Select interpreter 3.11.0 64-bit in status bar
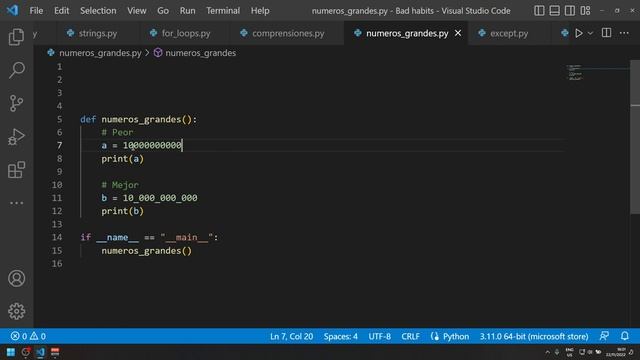Screen dimensions: 640x360 (x=534, y=336)
